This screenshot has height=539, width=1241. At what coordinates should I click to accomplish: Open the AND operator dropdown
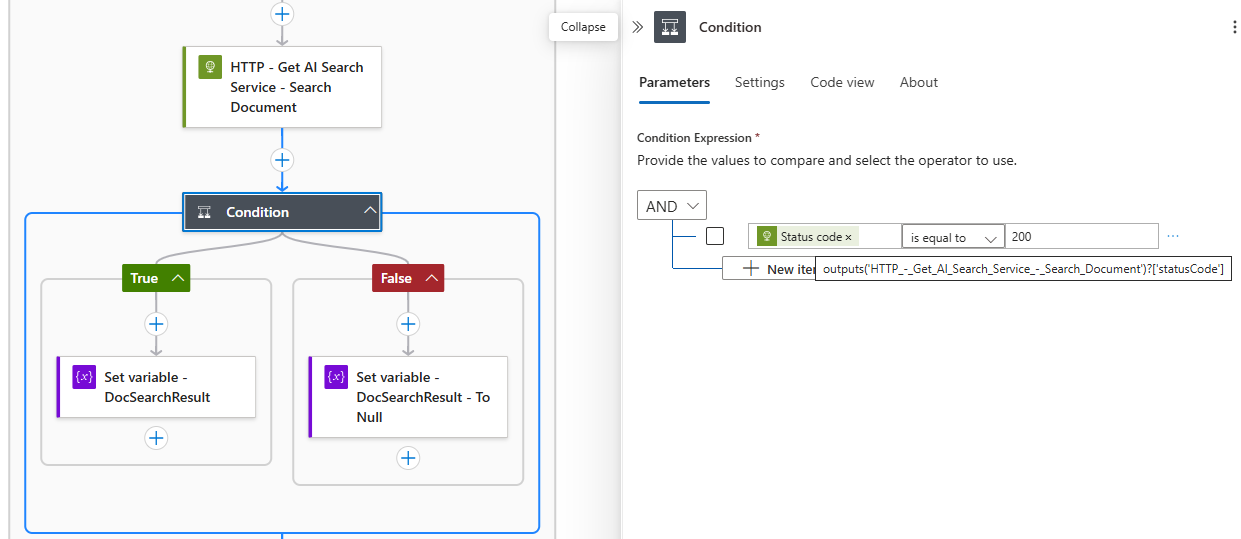(672, 206)
